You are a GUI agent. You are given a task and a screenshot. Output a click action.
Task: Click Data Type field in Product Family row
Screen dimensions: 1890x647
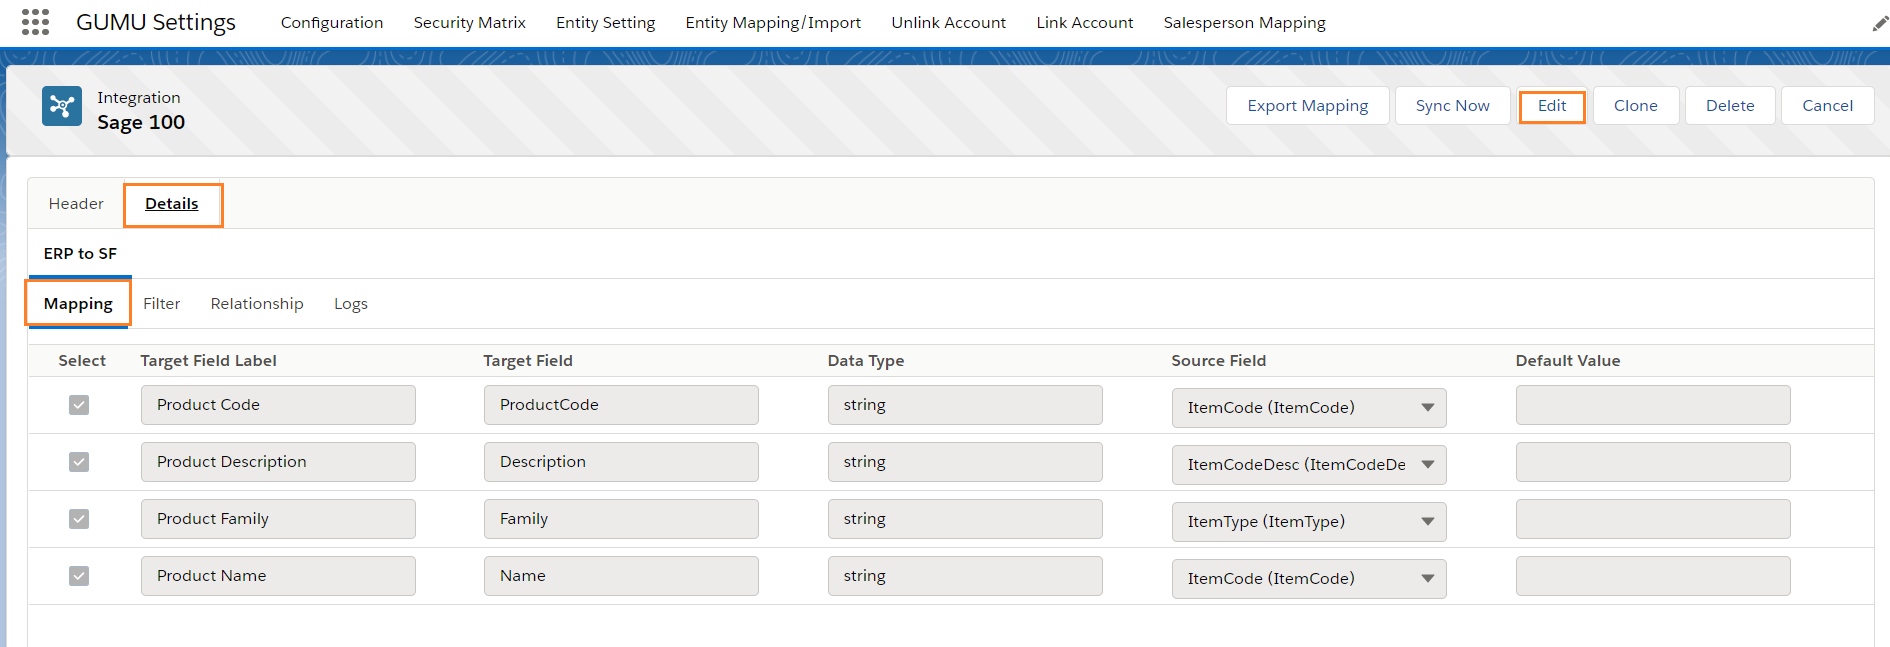pyautogui.click(x=965, y=519)
